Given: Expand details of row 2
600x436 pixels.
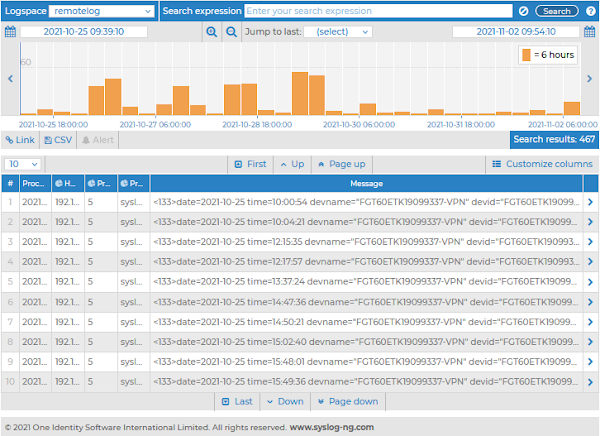Looking at the screenshot, I should (x=590, y=222).
